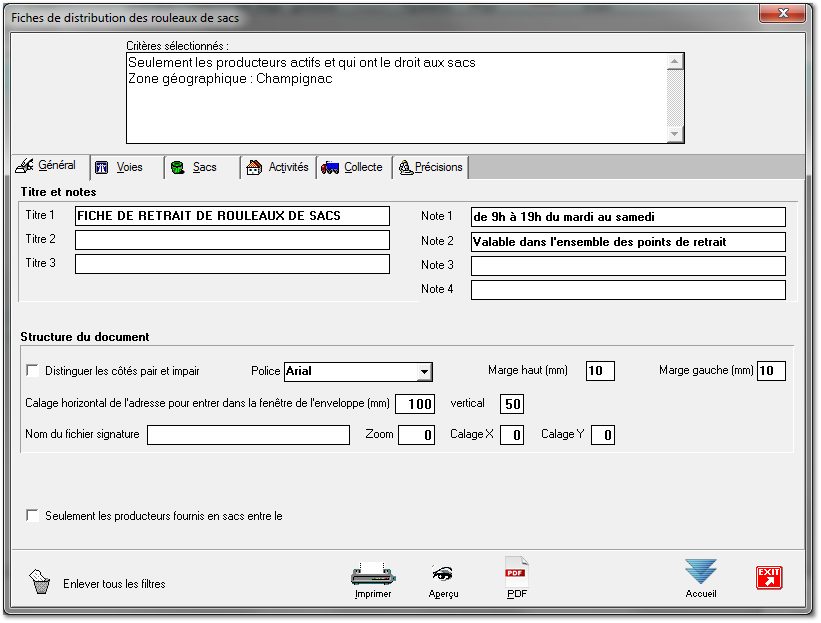Click the Marge haut value field

pyautogui.click(x=600, y=372)
